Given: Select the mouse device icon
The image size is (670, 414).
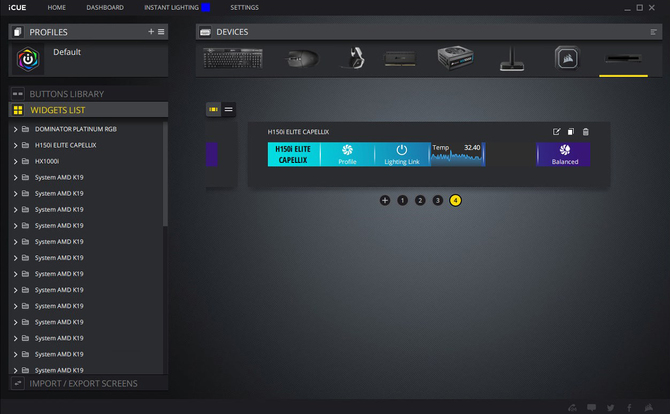Looking at the screenshot, I should click(x=302, y=59).
